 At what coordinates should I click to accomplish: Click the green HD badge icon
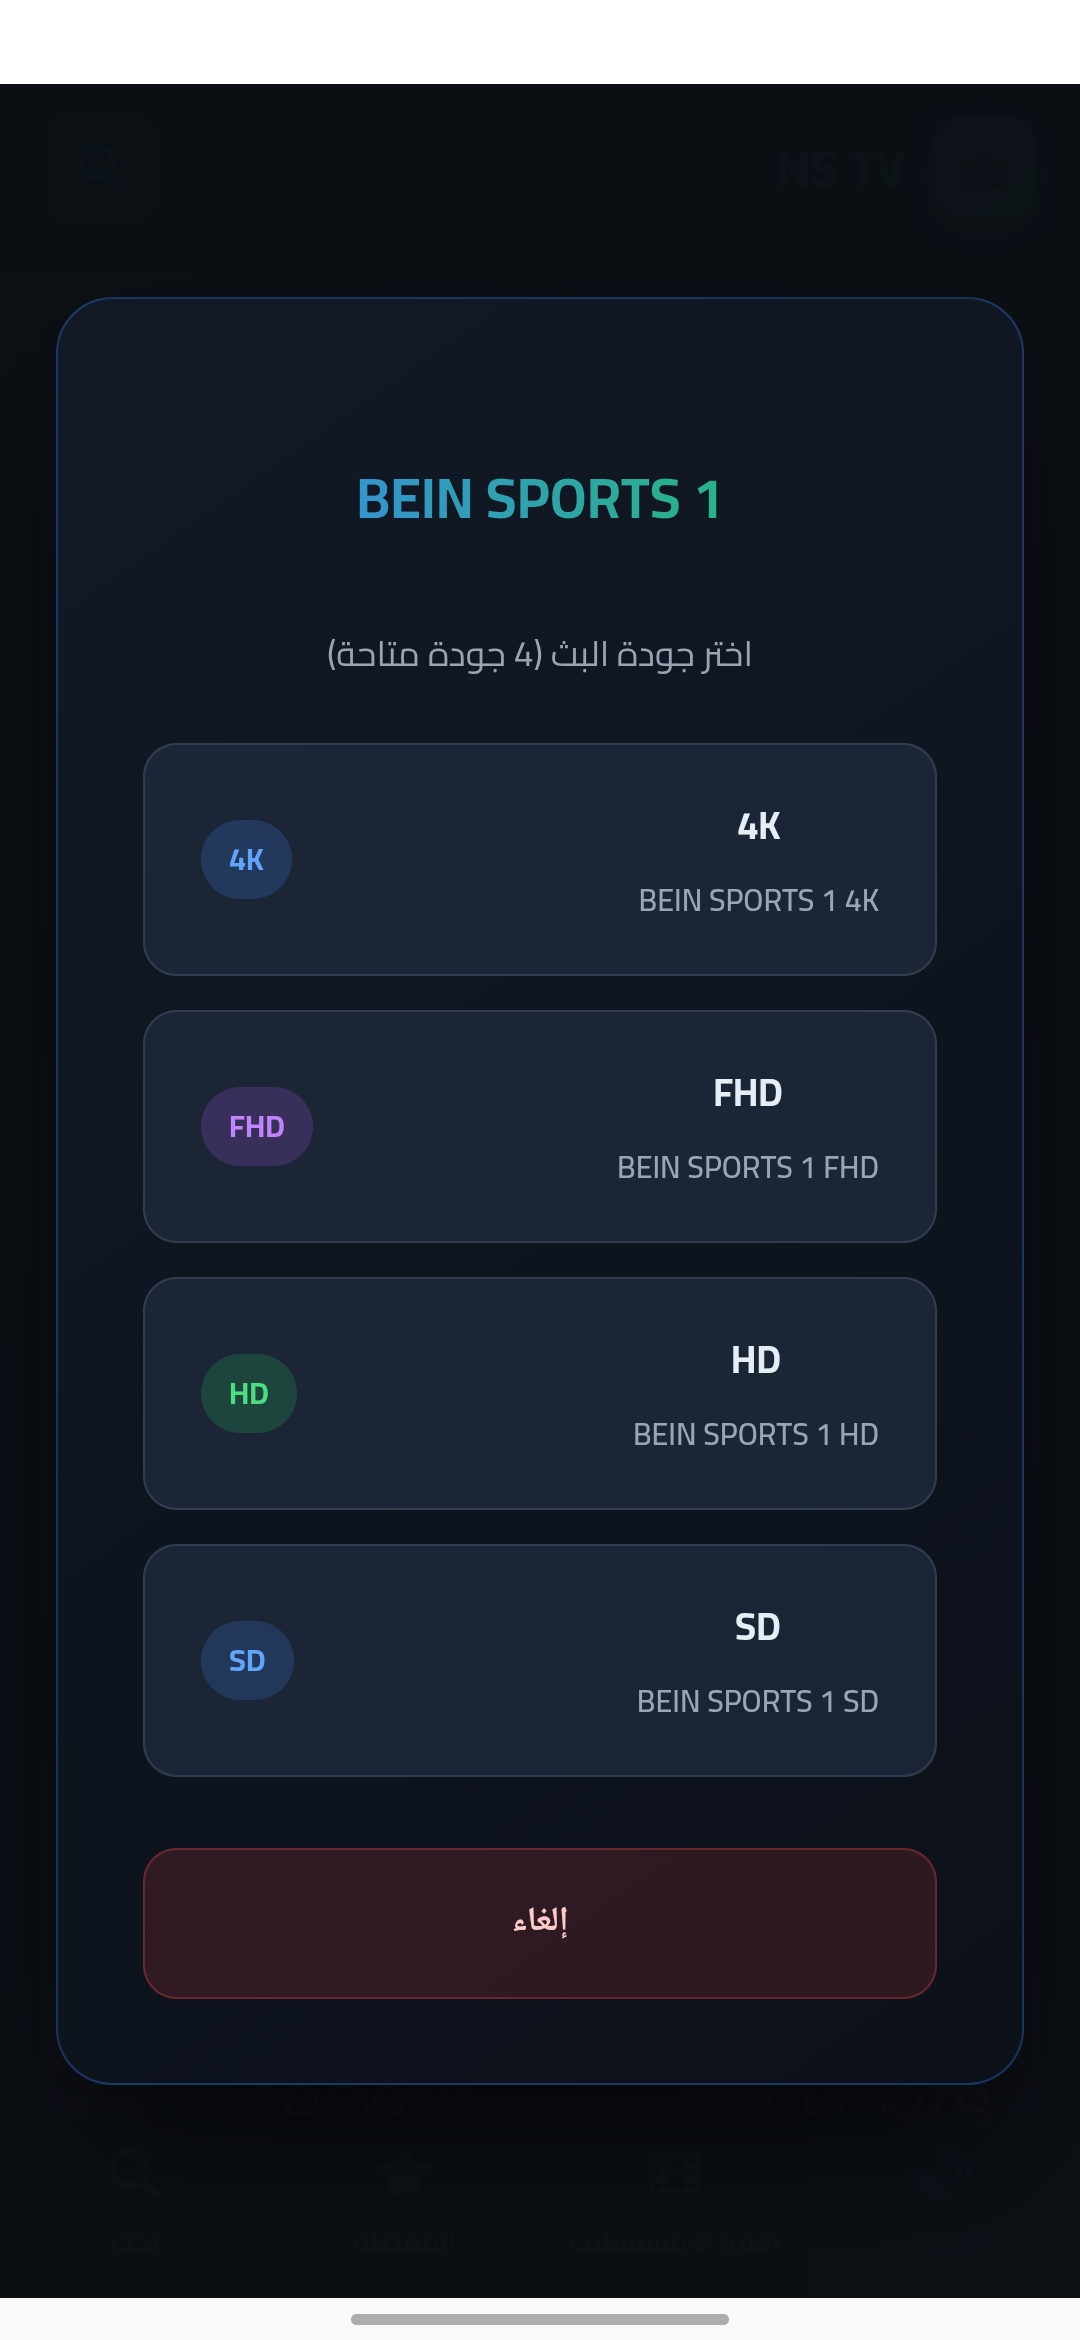248,1392
